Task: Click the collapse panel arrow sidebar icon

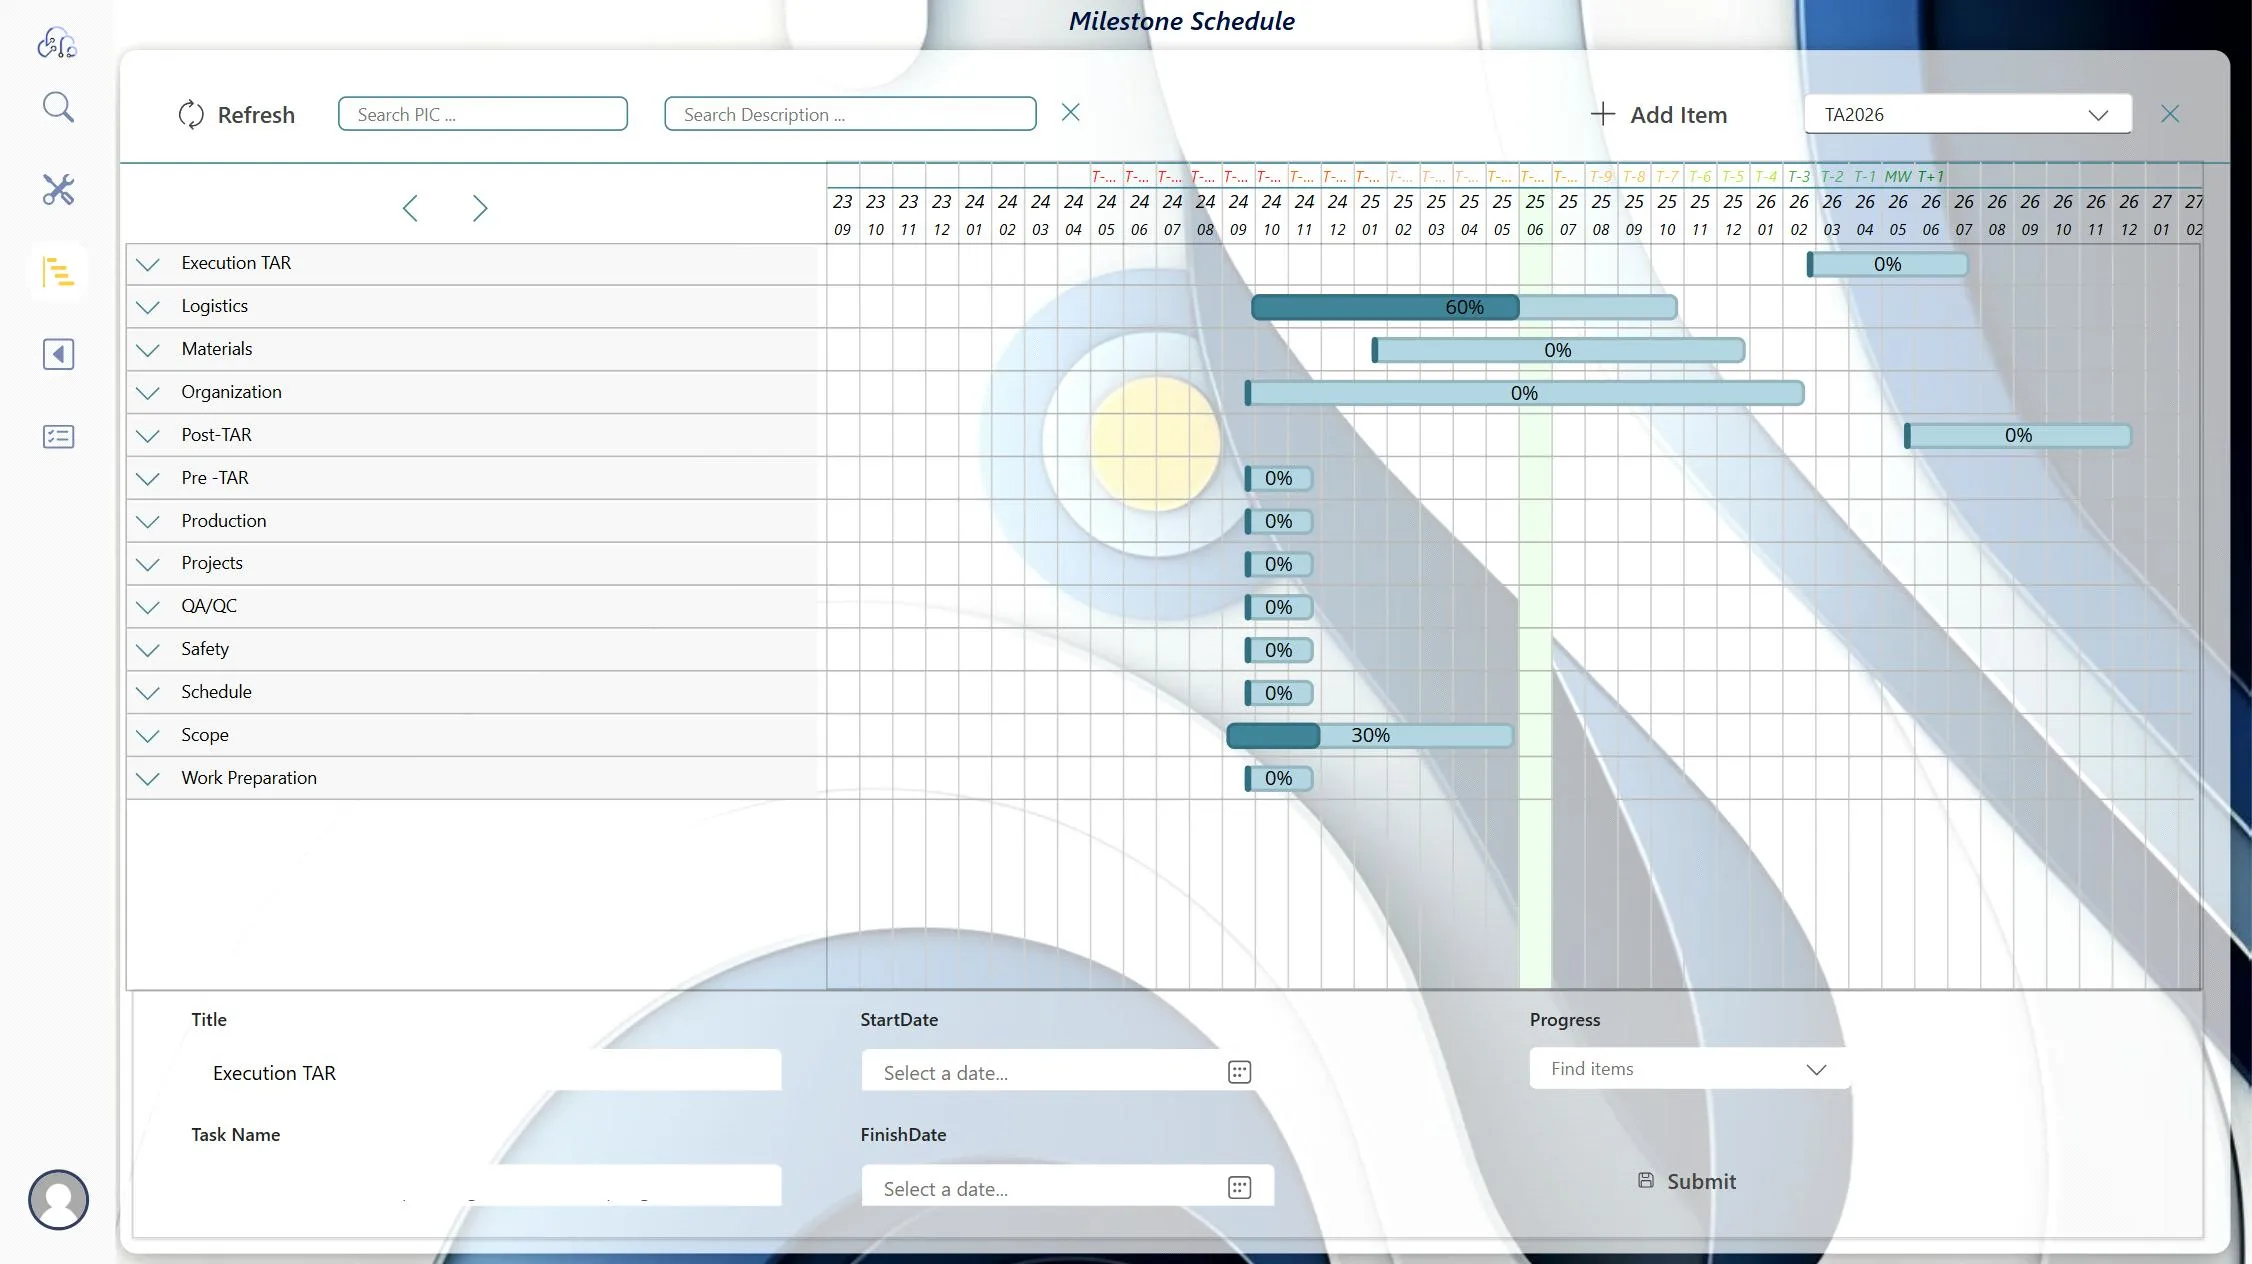Action: [58, 354]
